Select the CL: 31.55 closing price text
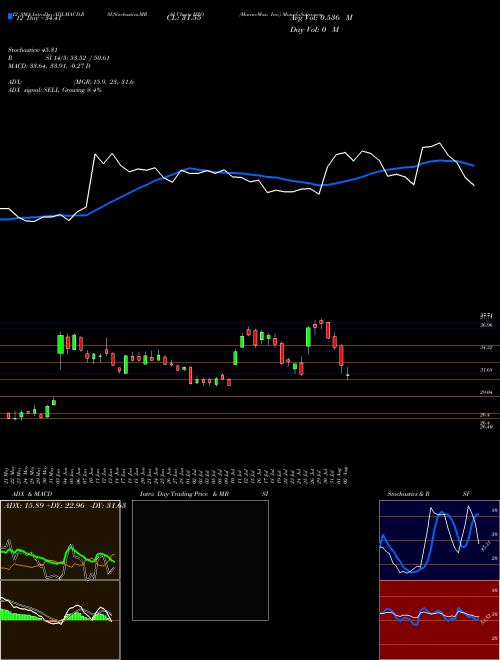Viewport: 500px width, 660px height. pos(184,18)
